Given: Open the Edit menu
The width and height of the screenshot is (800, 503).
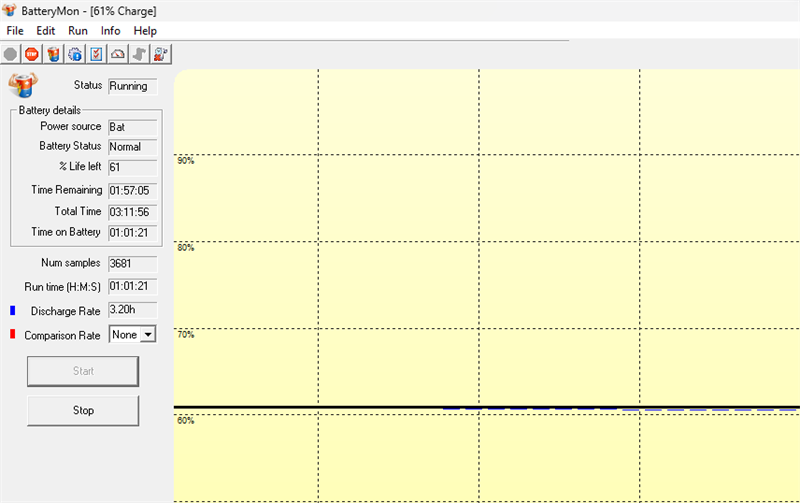Looking at the screenshot, I should (x=45, y=31).
